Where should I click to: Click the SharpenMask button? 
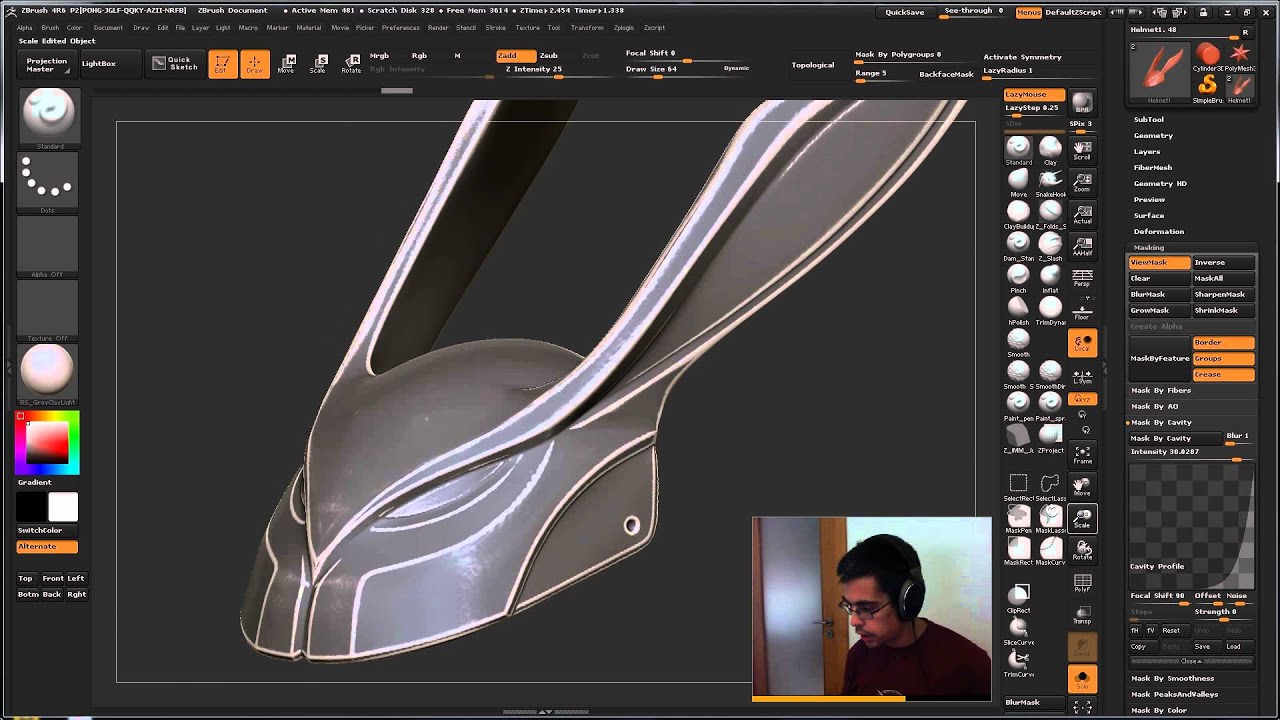[1223, 294]
